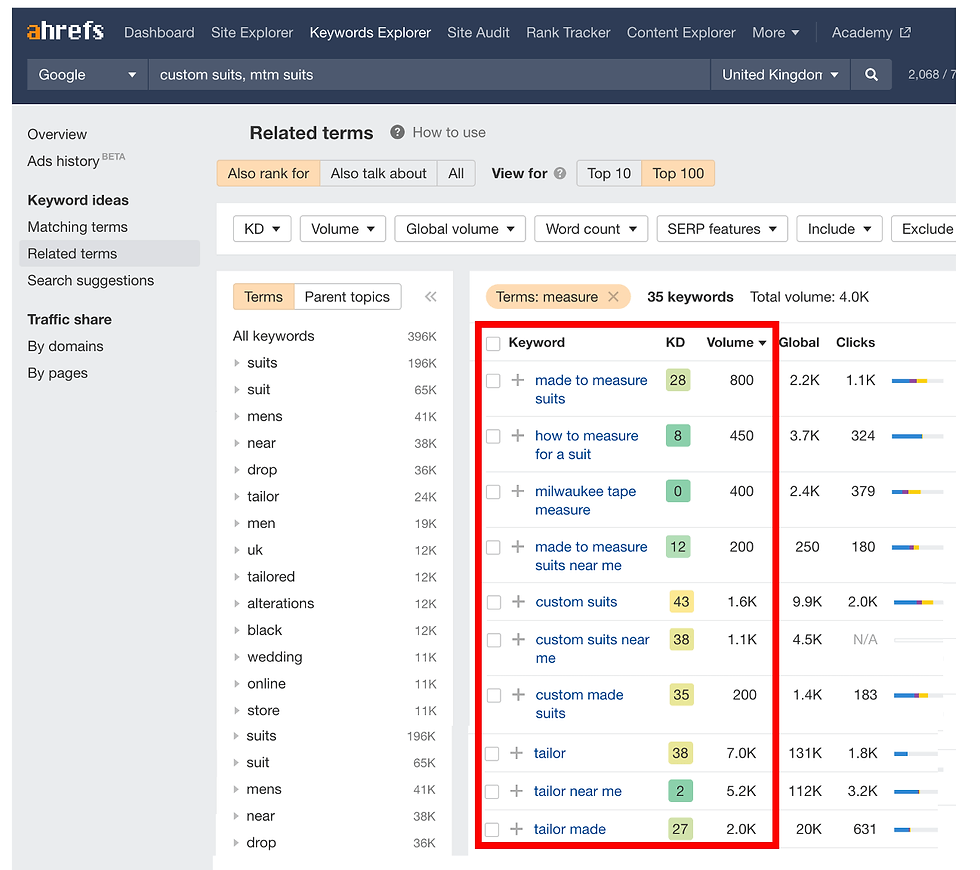Add how to measure for a suit plus icon
The image size is (980, 870).
tap(518, 436)
